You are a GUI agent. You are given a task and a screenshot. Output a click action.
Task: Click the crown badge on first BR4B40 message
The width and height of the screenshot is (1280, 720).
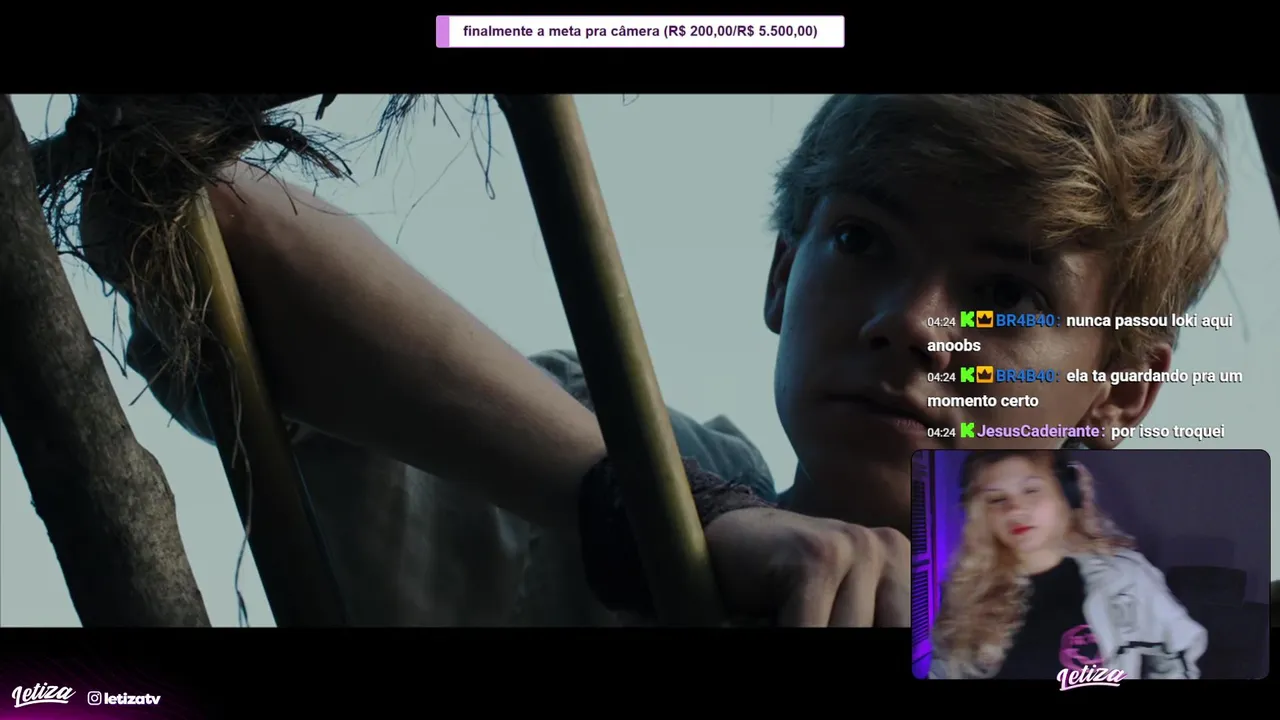tap(984, 320)
